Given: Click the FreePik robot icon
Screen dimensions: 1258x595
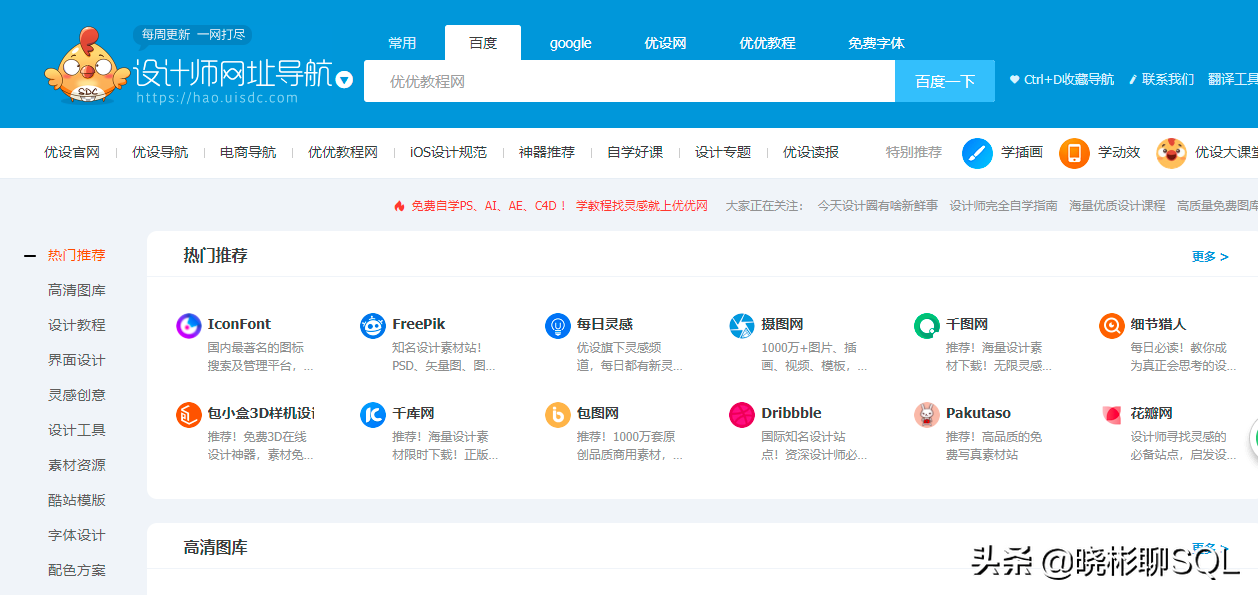Looking at the screenshot, I should click(x=373, y=325).
